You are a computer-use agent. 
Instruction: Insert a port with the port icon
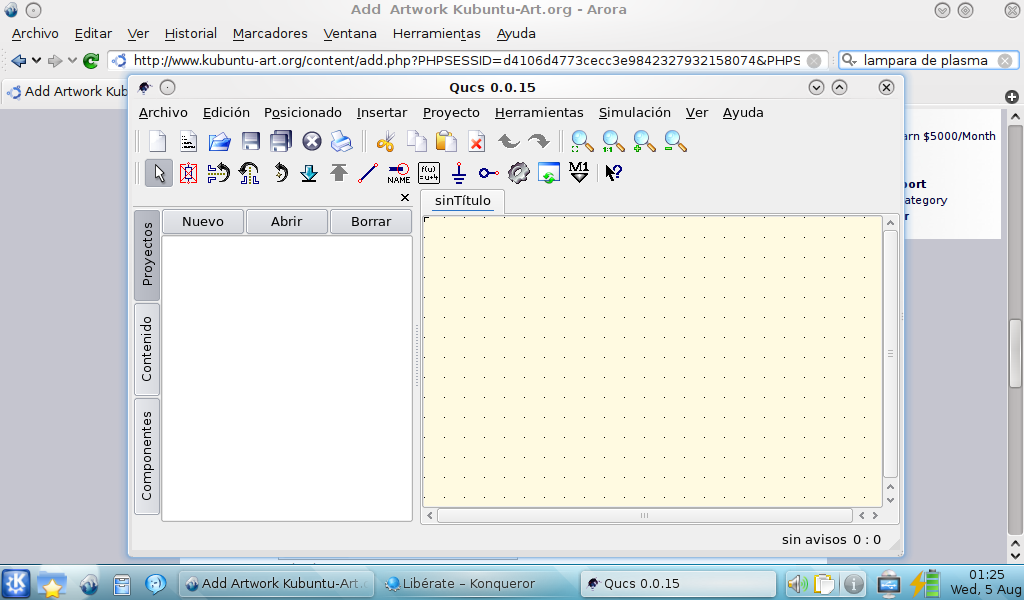(488, 173)
